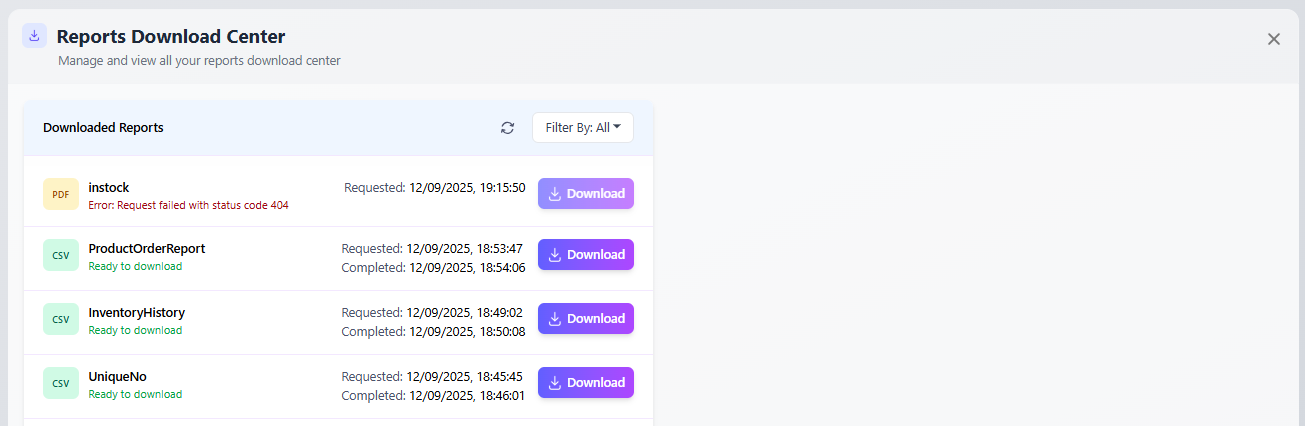Viewport: 1305px width, 426px height.
Task: Click the CSV badge for InventoryHistory
Action: pyautogui.click(x=61, y=319)
